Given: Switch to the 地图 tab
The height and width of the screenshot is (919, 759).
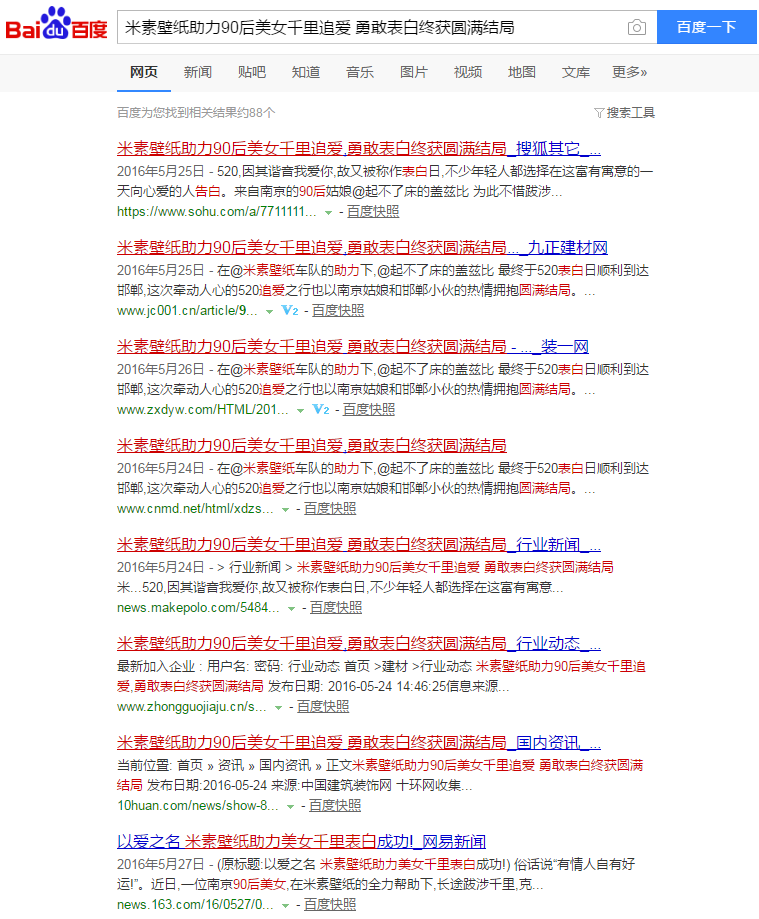Looking at the screenshot, I should tap(522, 72).
